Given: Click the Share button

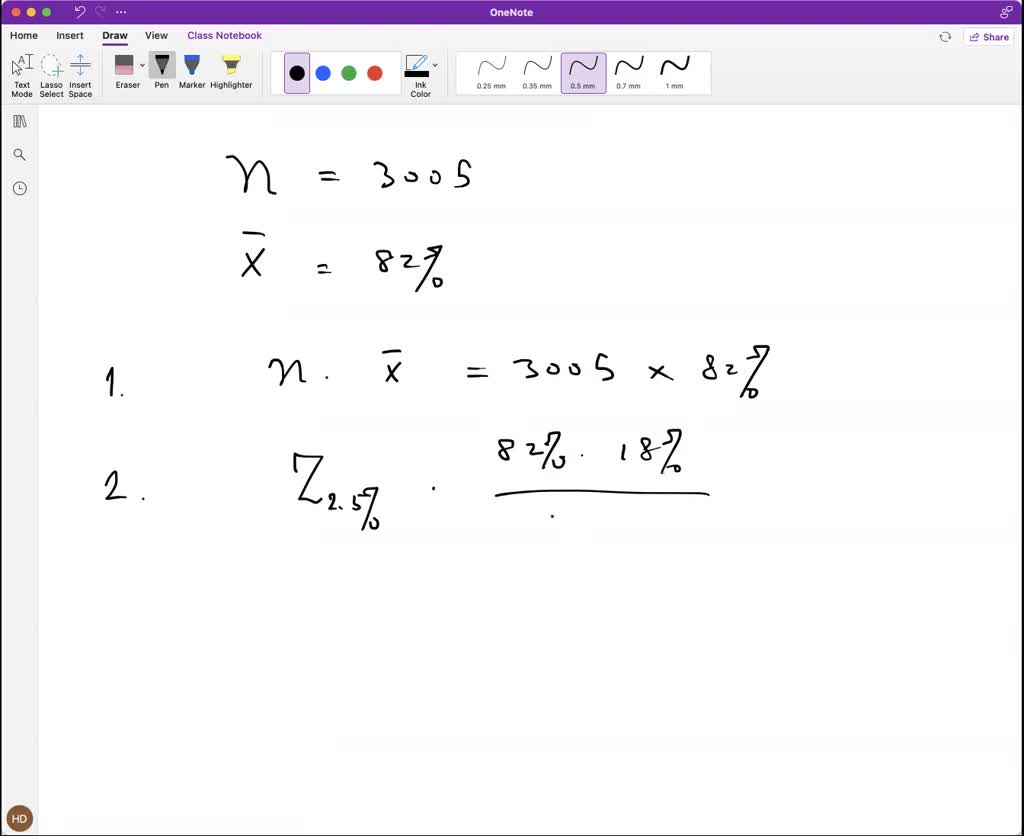Looking at the screenshot, I should pos(989,37).
